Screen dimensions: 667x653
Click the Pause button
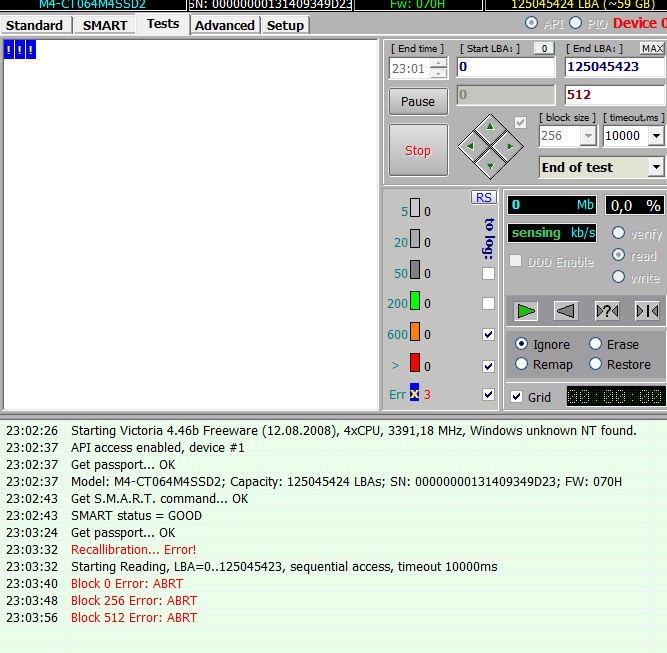coord(418,101)
